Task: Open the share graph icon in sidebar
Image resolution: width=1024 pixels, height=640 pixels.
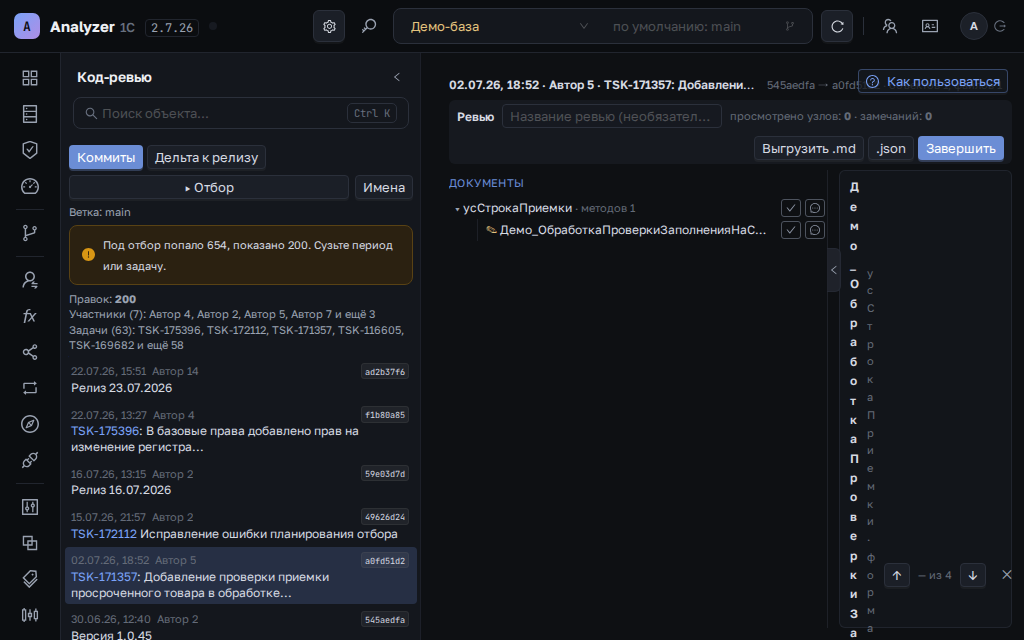Action: 30,352
